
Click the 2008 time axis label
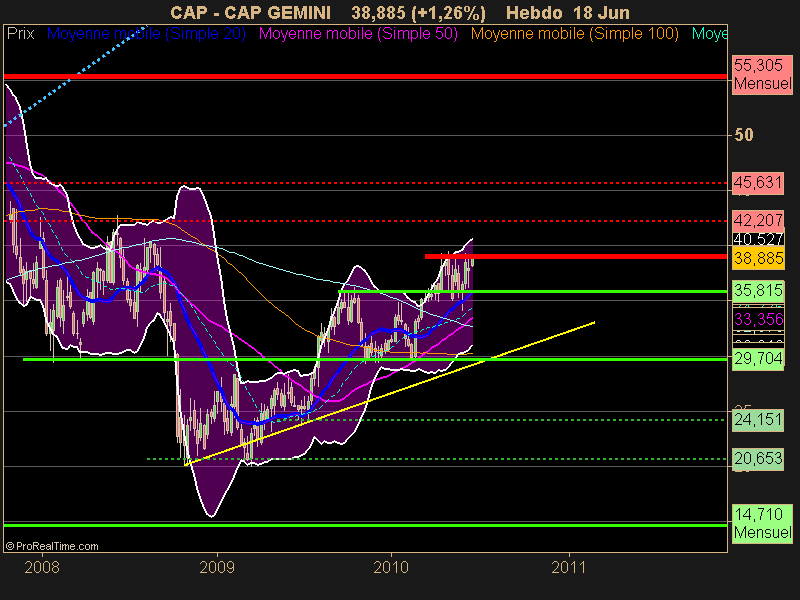click(42, 567)
